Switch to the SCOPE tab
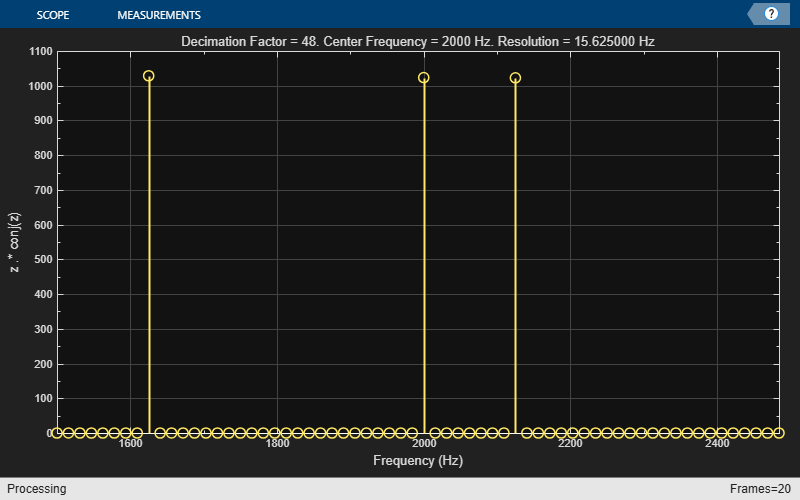800x500 pixels. tap(53, 15)
